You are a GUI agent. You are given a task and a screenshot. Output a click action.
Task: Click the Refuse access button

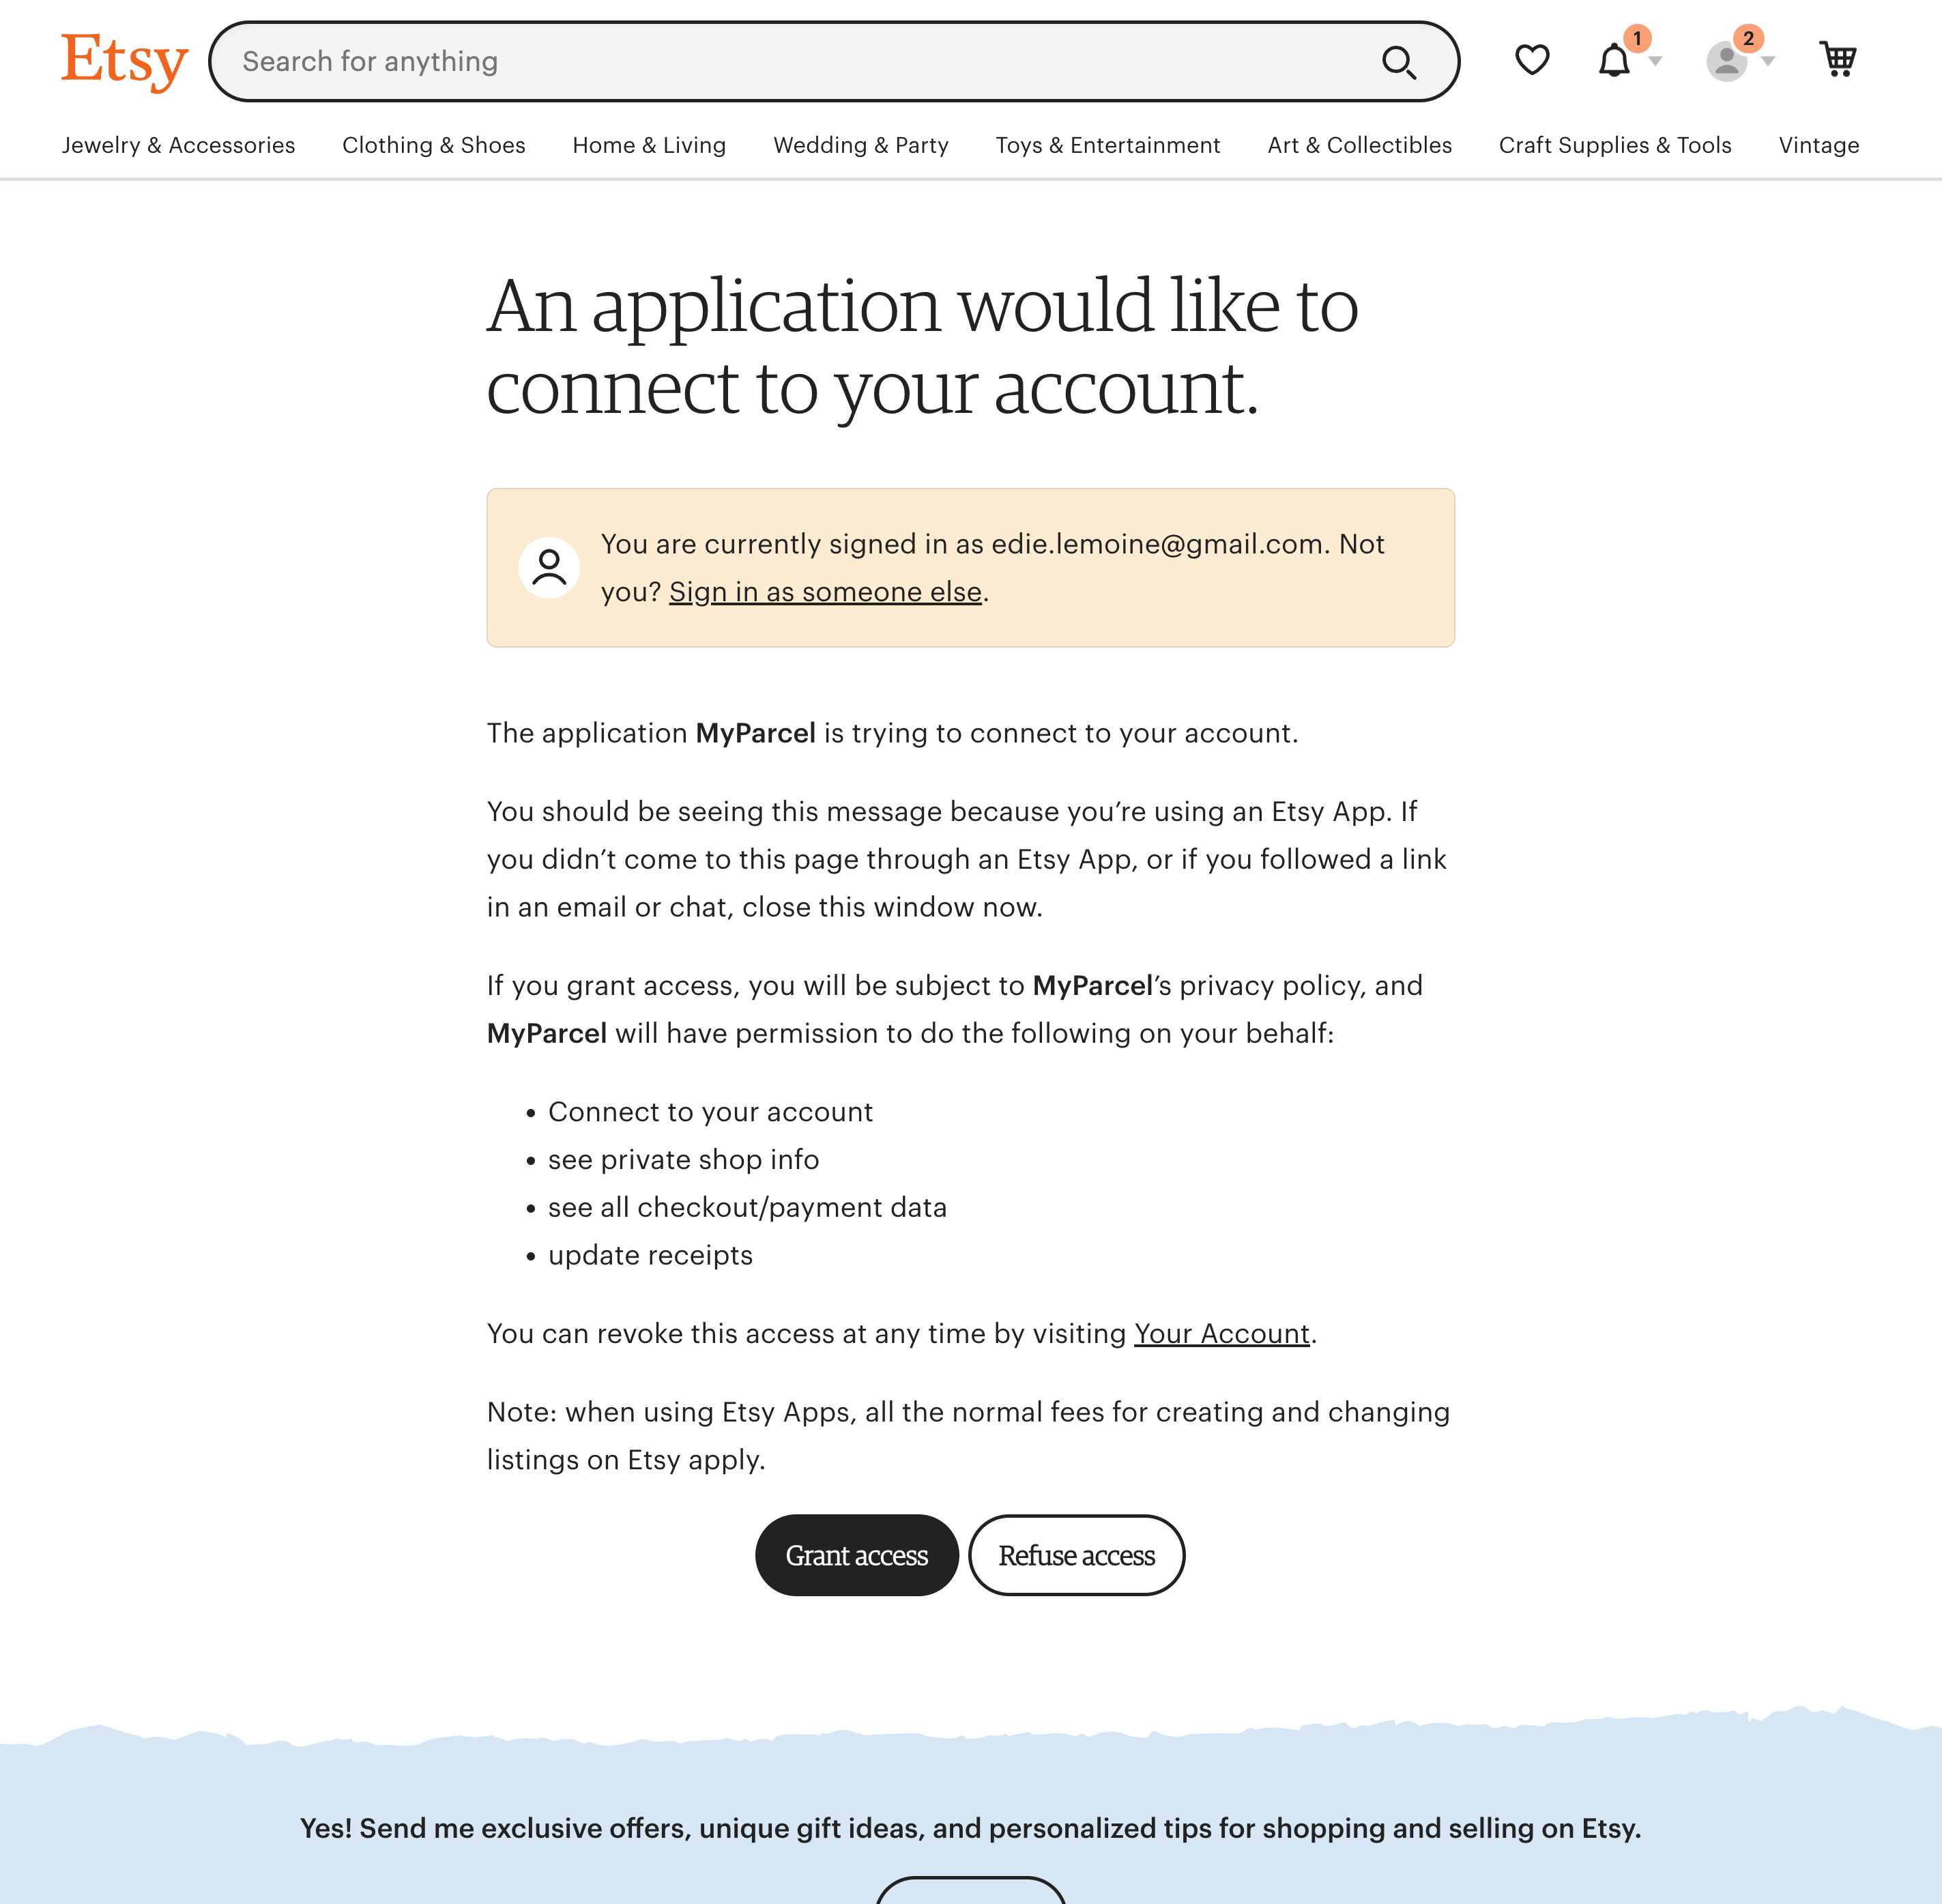click(x=1075, y=1553)
